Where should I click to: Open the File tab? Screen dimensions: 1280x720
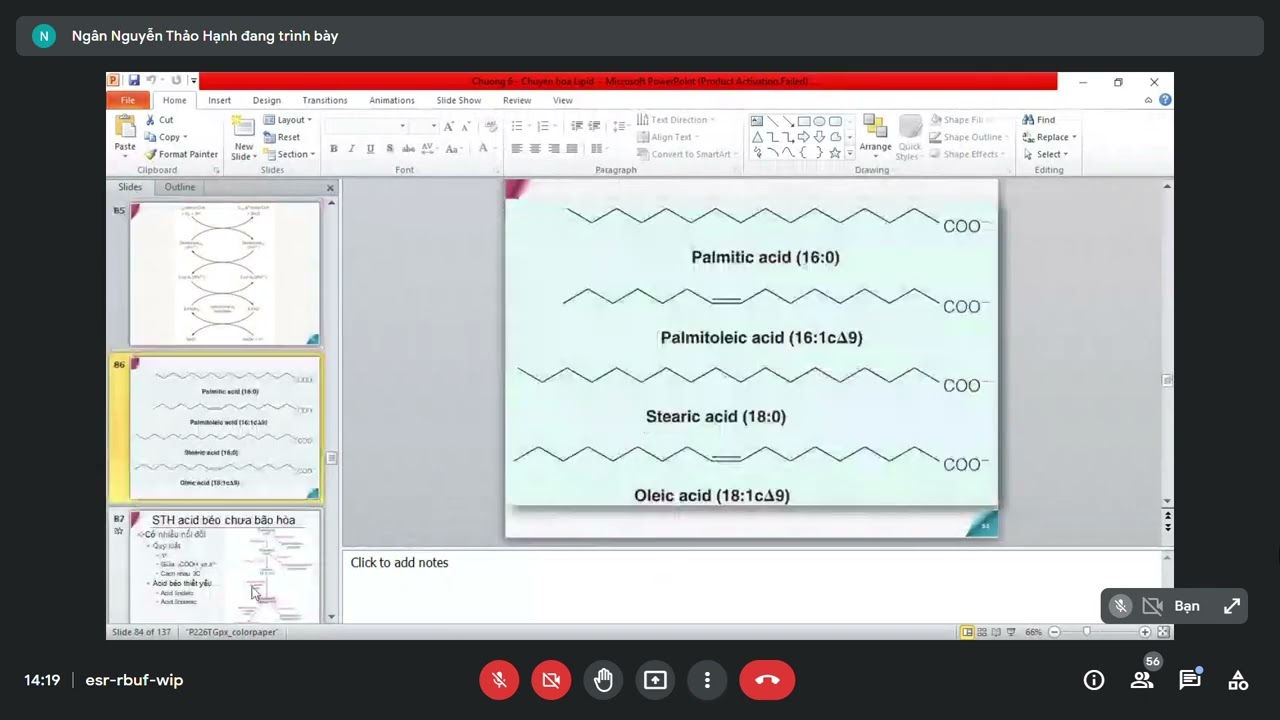(x=128, y=100)
